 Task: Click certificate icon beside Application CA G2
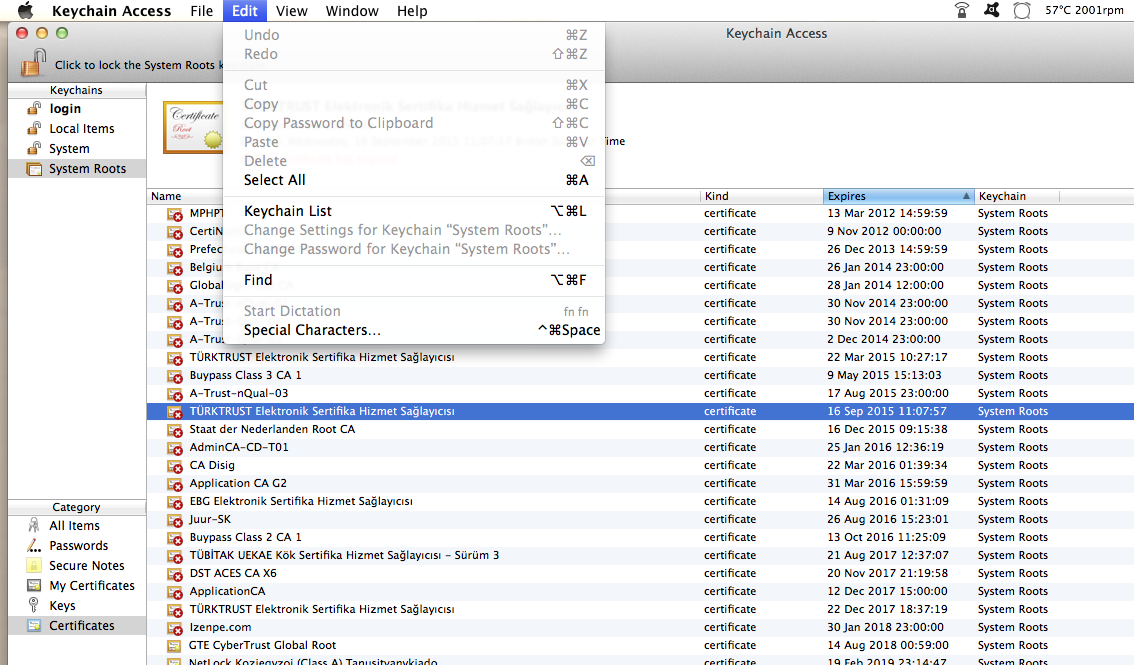(x=174, y=484)
